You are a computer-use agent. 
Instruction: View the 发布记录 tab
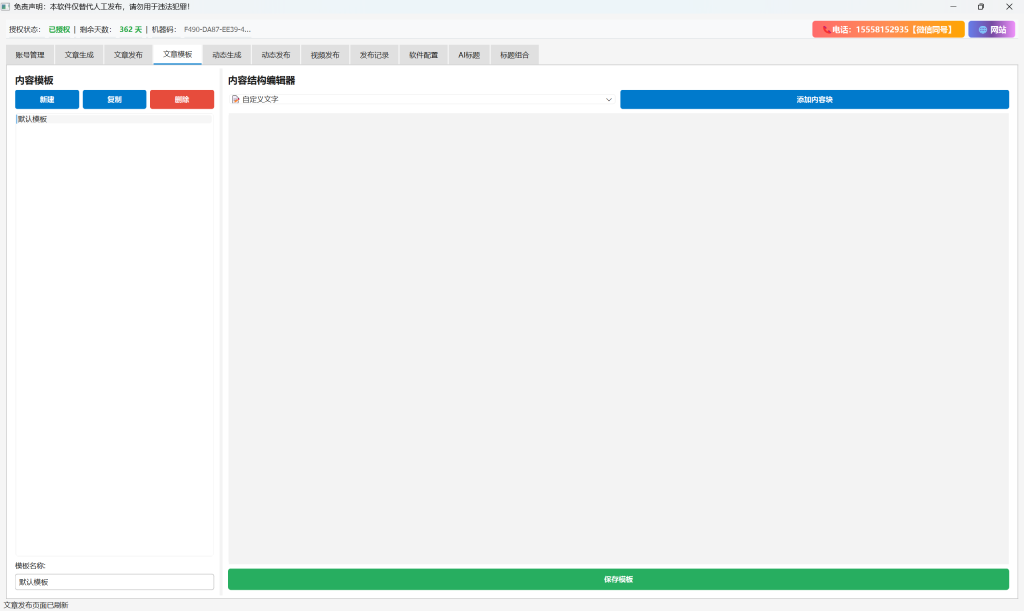(374, 55)
